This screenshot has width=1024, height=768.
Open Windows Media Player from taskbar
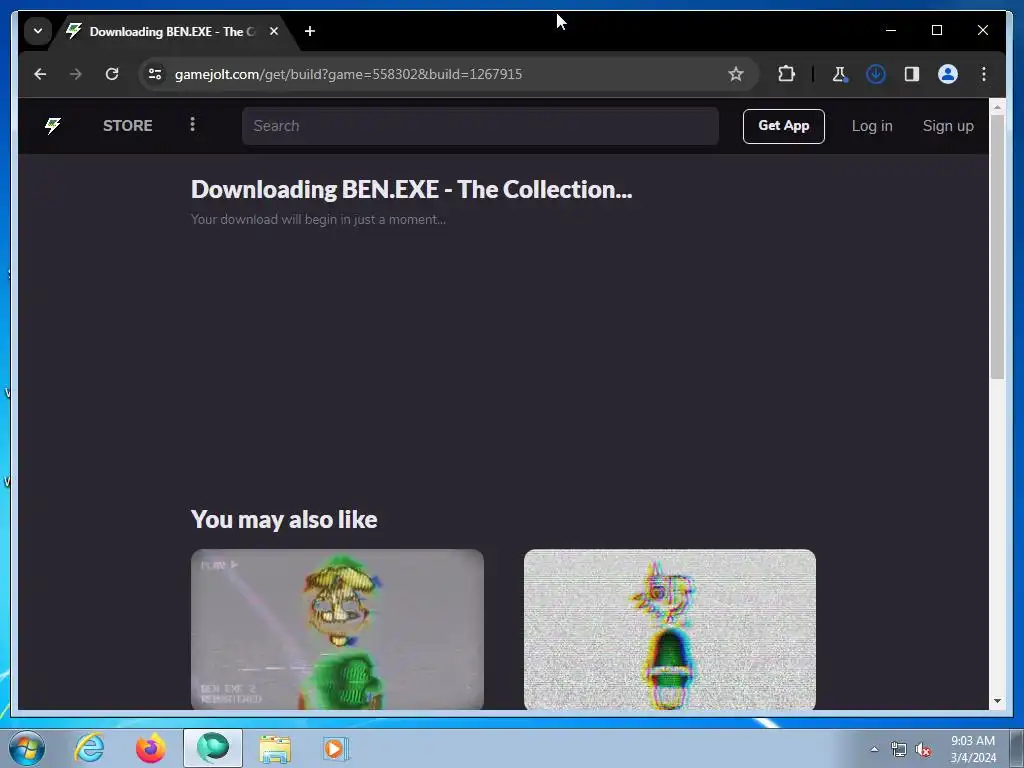click(336, 748)
